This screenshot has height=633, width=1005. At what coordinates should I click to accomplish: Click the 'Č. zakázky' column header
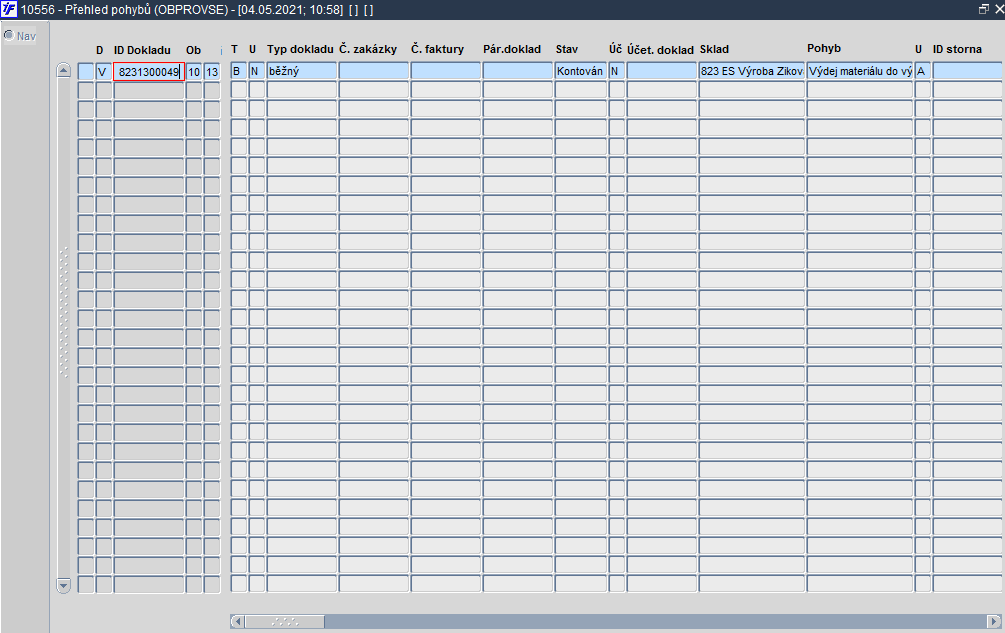click(368, 49)
